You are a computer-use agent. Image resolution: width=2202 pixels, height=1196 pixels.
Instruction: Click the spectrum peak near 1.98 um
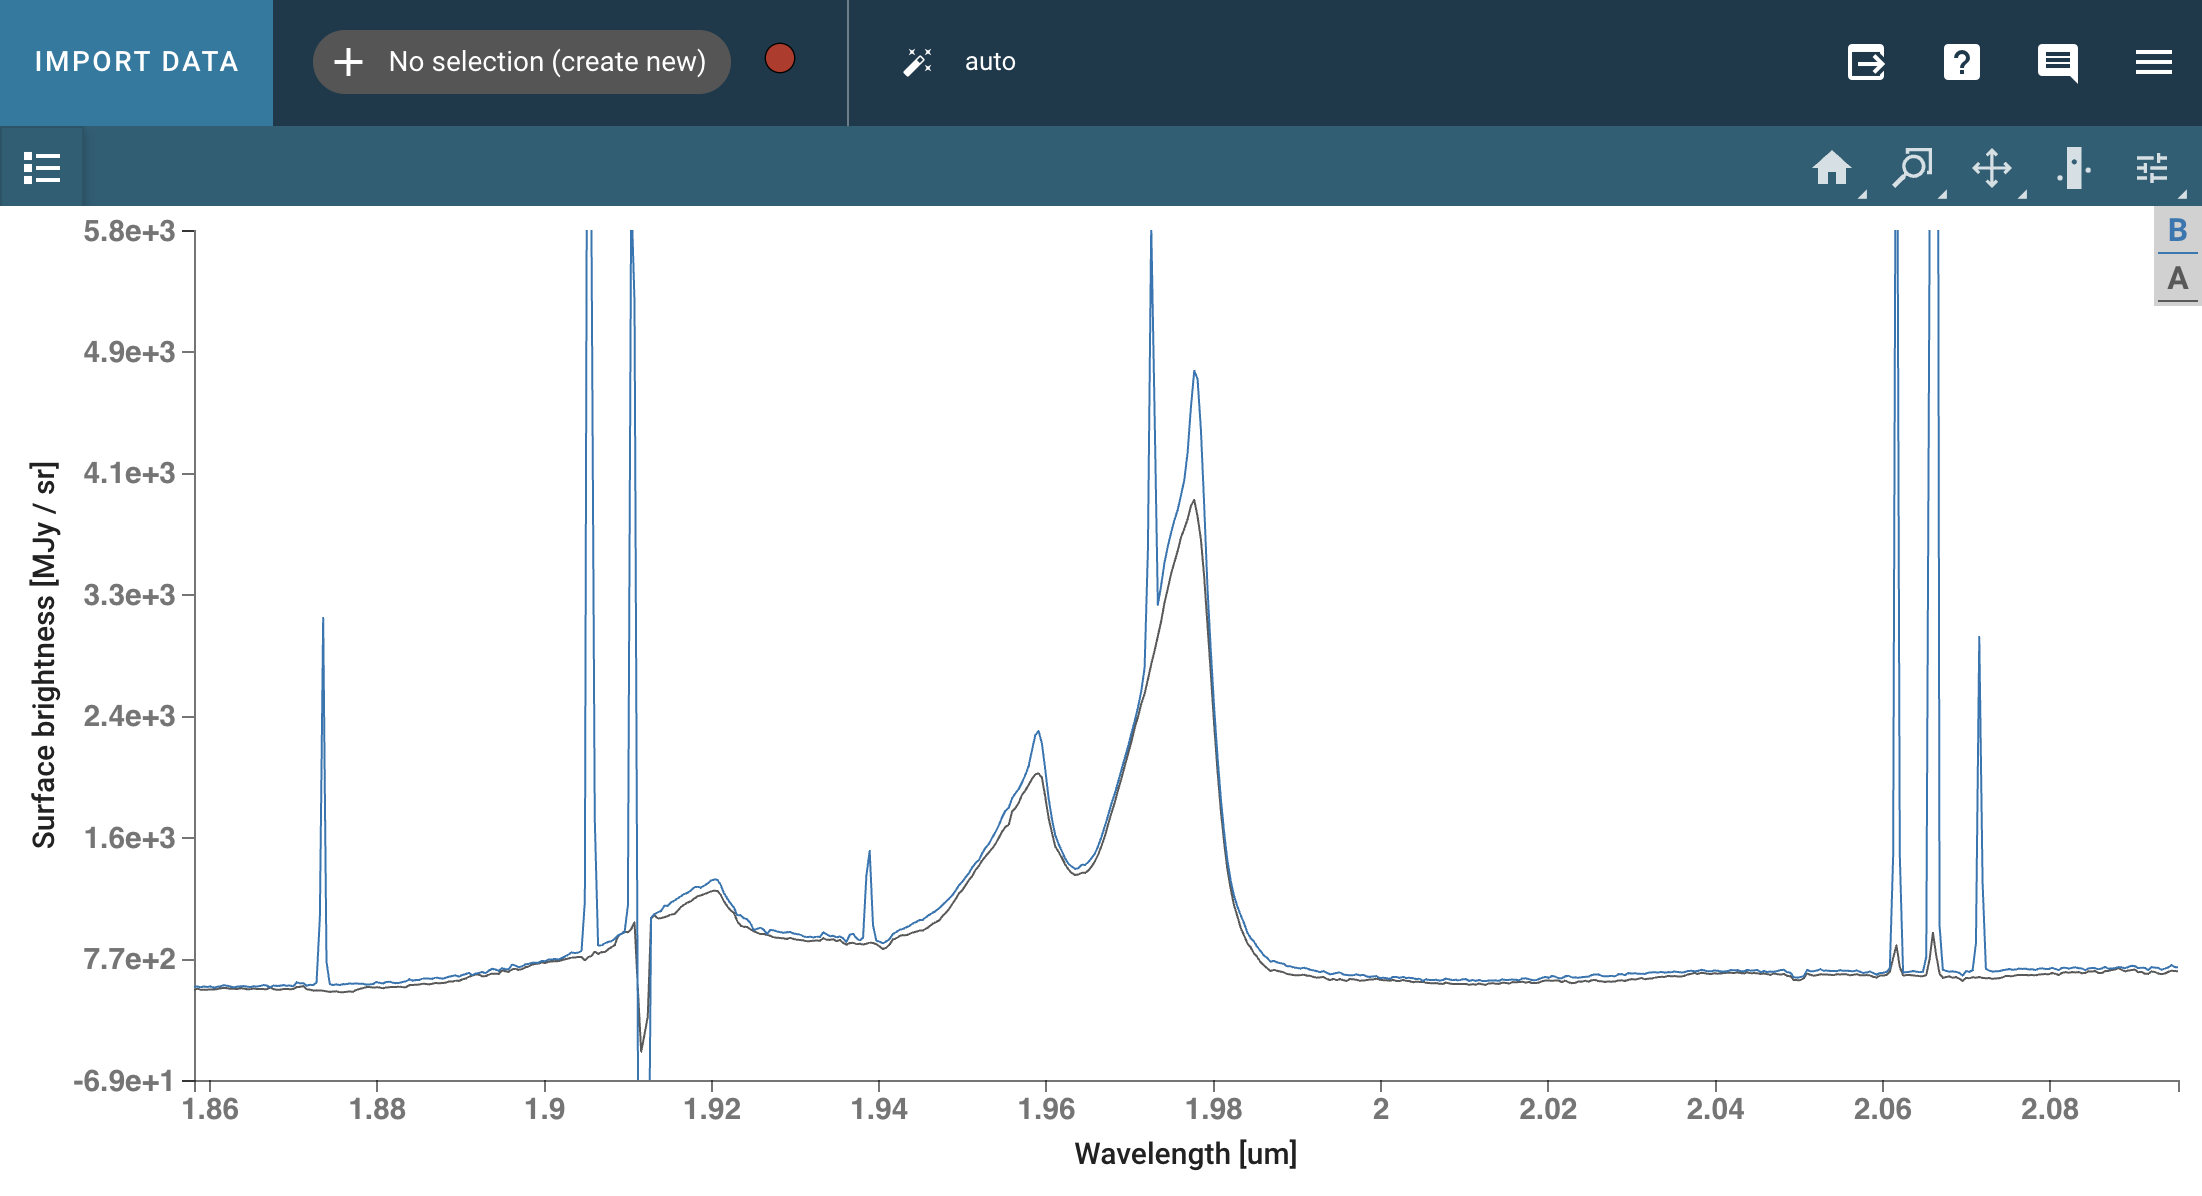pyautogui.click(x=1194, y=373)
